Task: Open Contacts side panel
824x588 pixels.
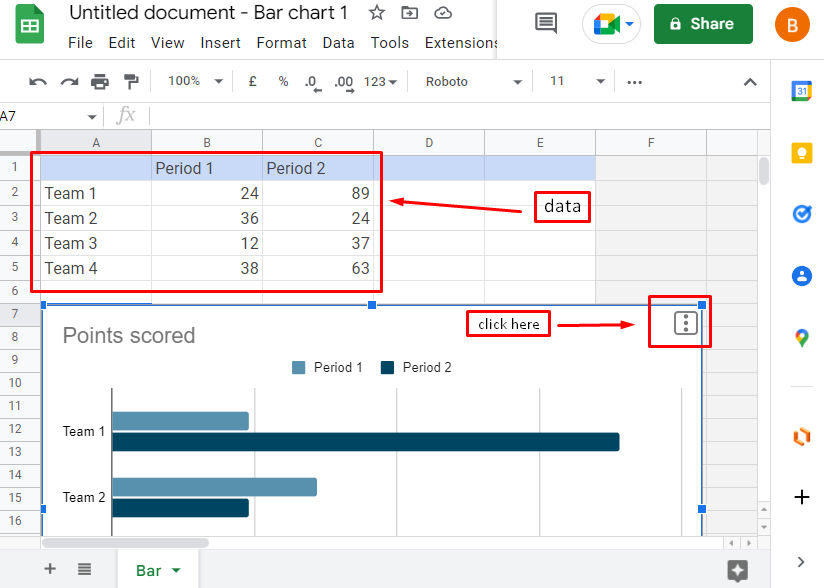Action: pyautogui.click(x=801, y=275)
